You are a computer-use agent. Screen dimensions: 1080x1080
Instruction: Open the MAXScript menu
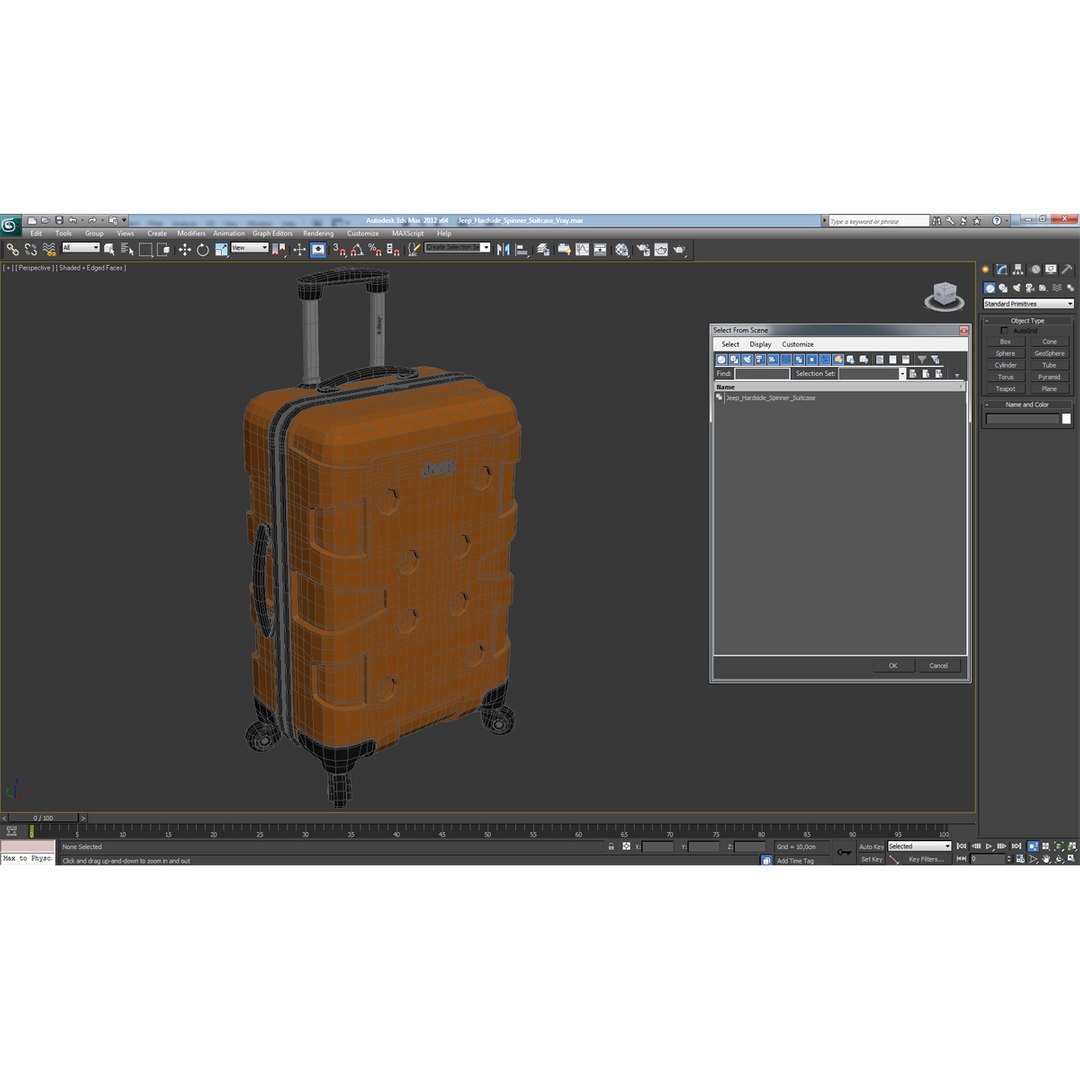pos(408,233)
